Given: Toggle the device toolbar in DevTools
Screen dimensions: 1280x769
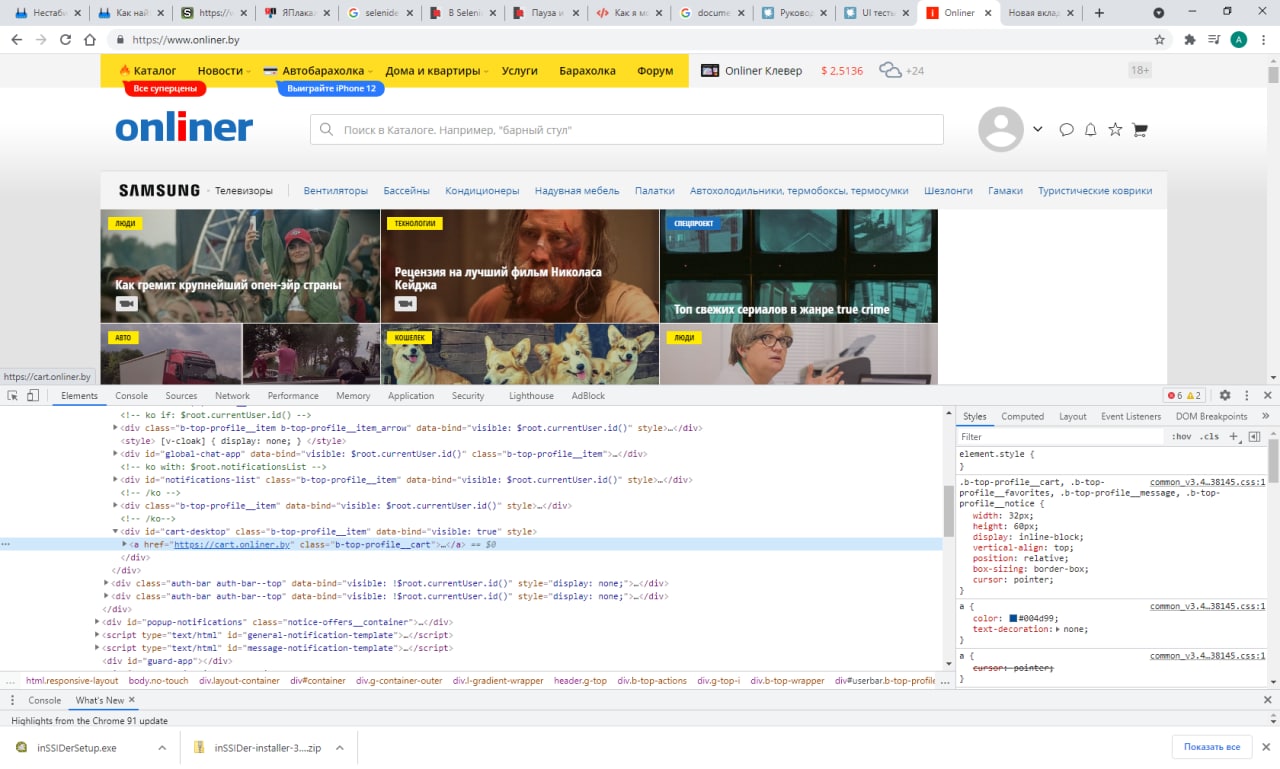Looking at the screenshot, I should [x=32, y=396].
